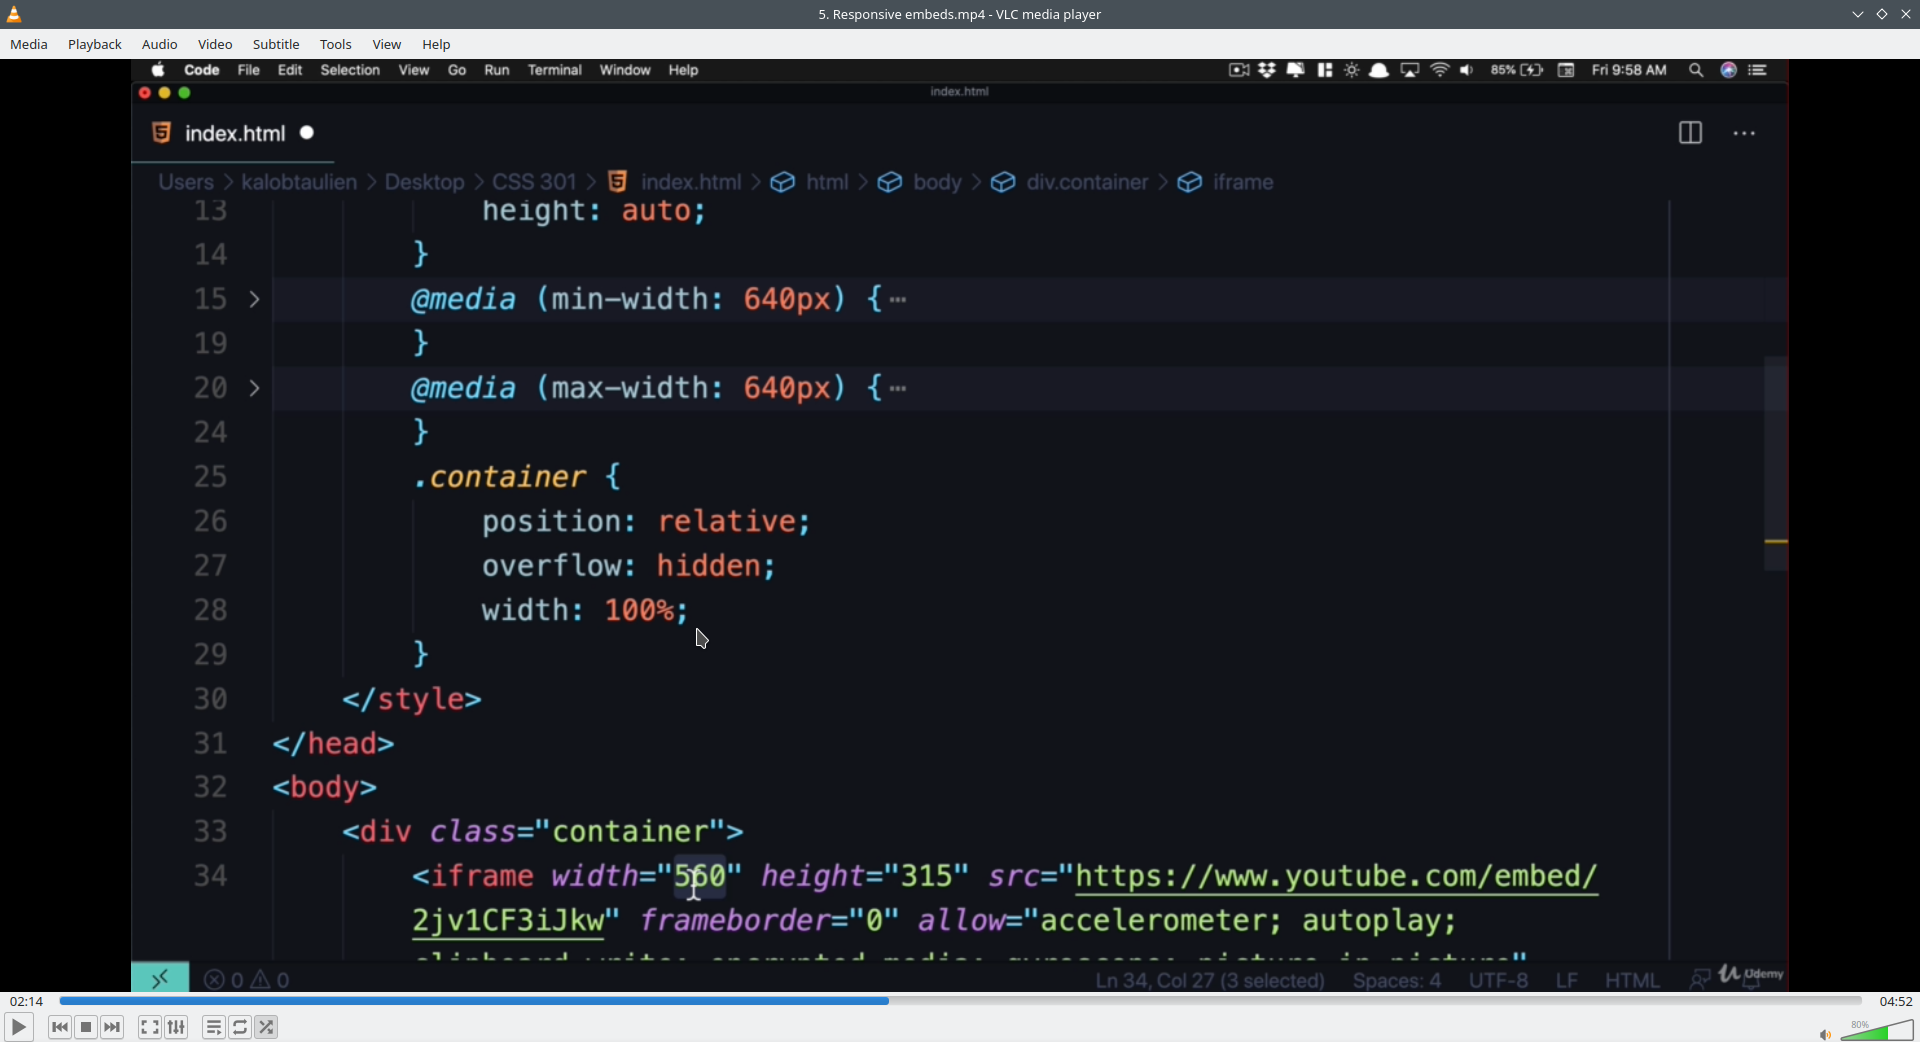The width and height of the screenshot is (1920, 1042).
Task: Expand folded min-width media query line 15
Action: tap(254, 299)
